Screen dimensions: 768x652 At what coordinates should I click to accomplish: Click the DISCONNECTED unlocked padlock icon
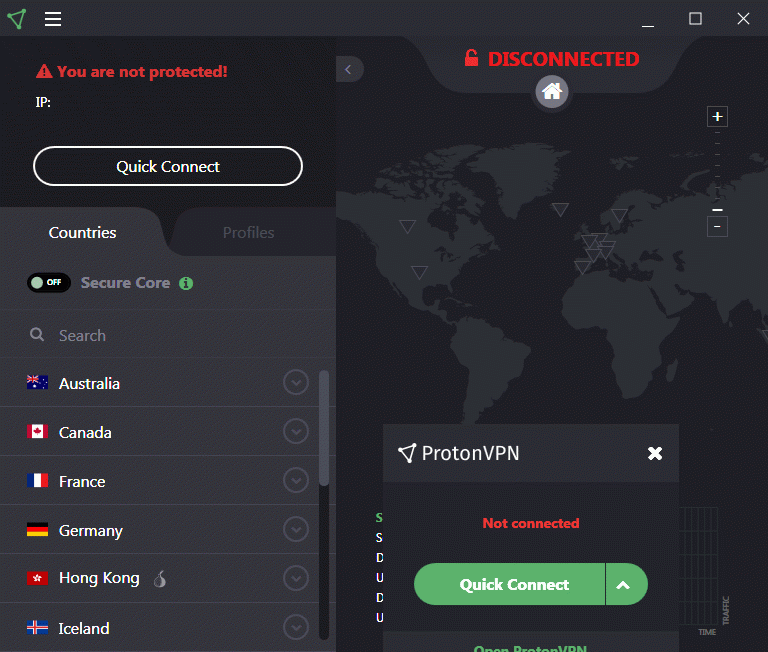coord(471,58)
